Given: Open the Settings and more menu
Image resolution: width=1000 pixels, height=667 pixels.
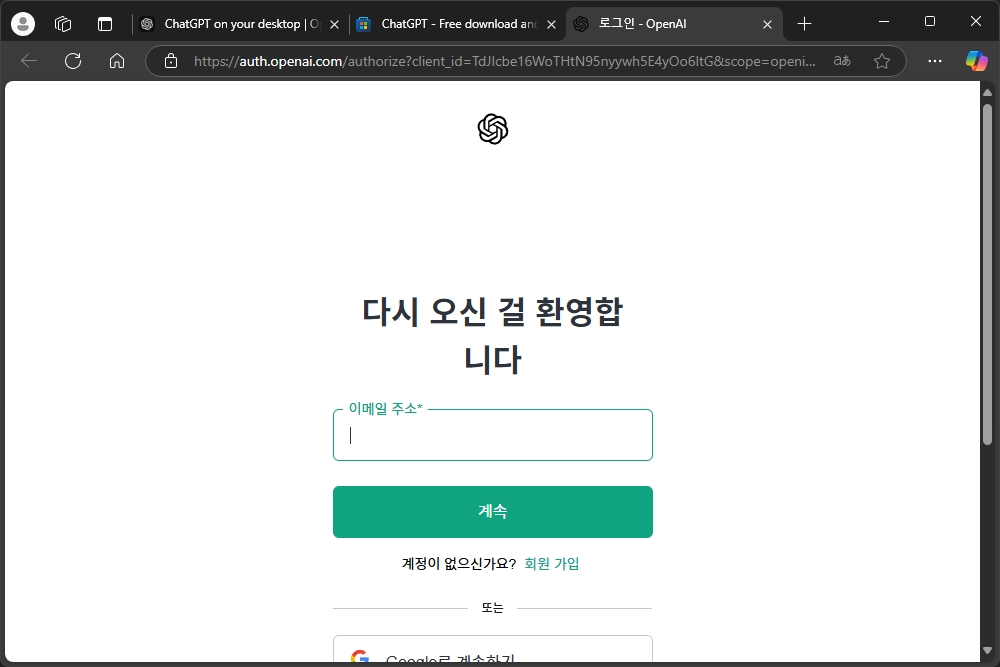Looking at the screenshot, I should (x=934, y=61).
